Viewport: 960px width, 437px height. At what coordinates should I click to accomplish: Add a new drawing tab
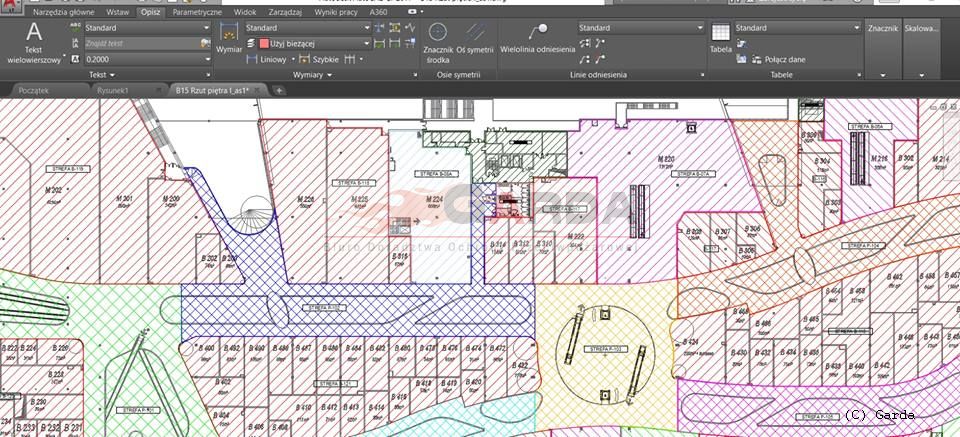(x=279, y=91)
